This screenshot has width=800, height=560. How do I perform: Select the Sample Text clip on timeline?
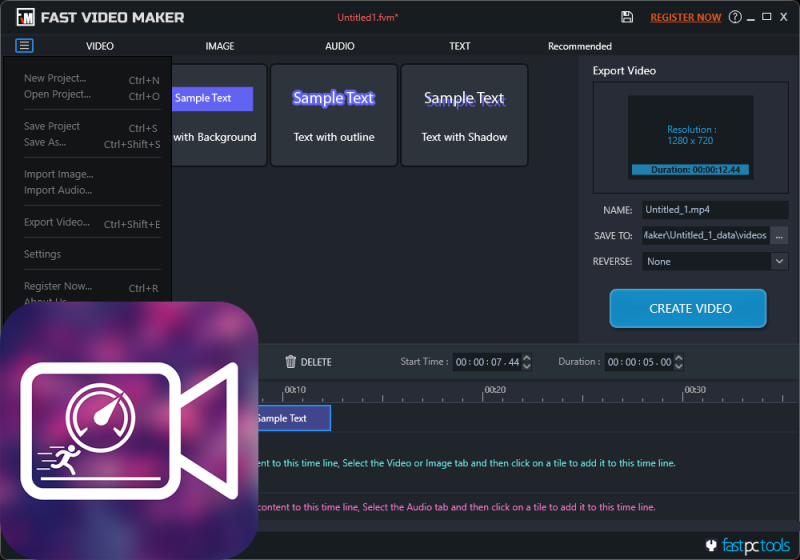[x=290, y=418]
